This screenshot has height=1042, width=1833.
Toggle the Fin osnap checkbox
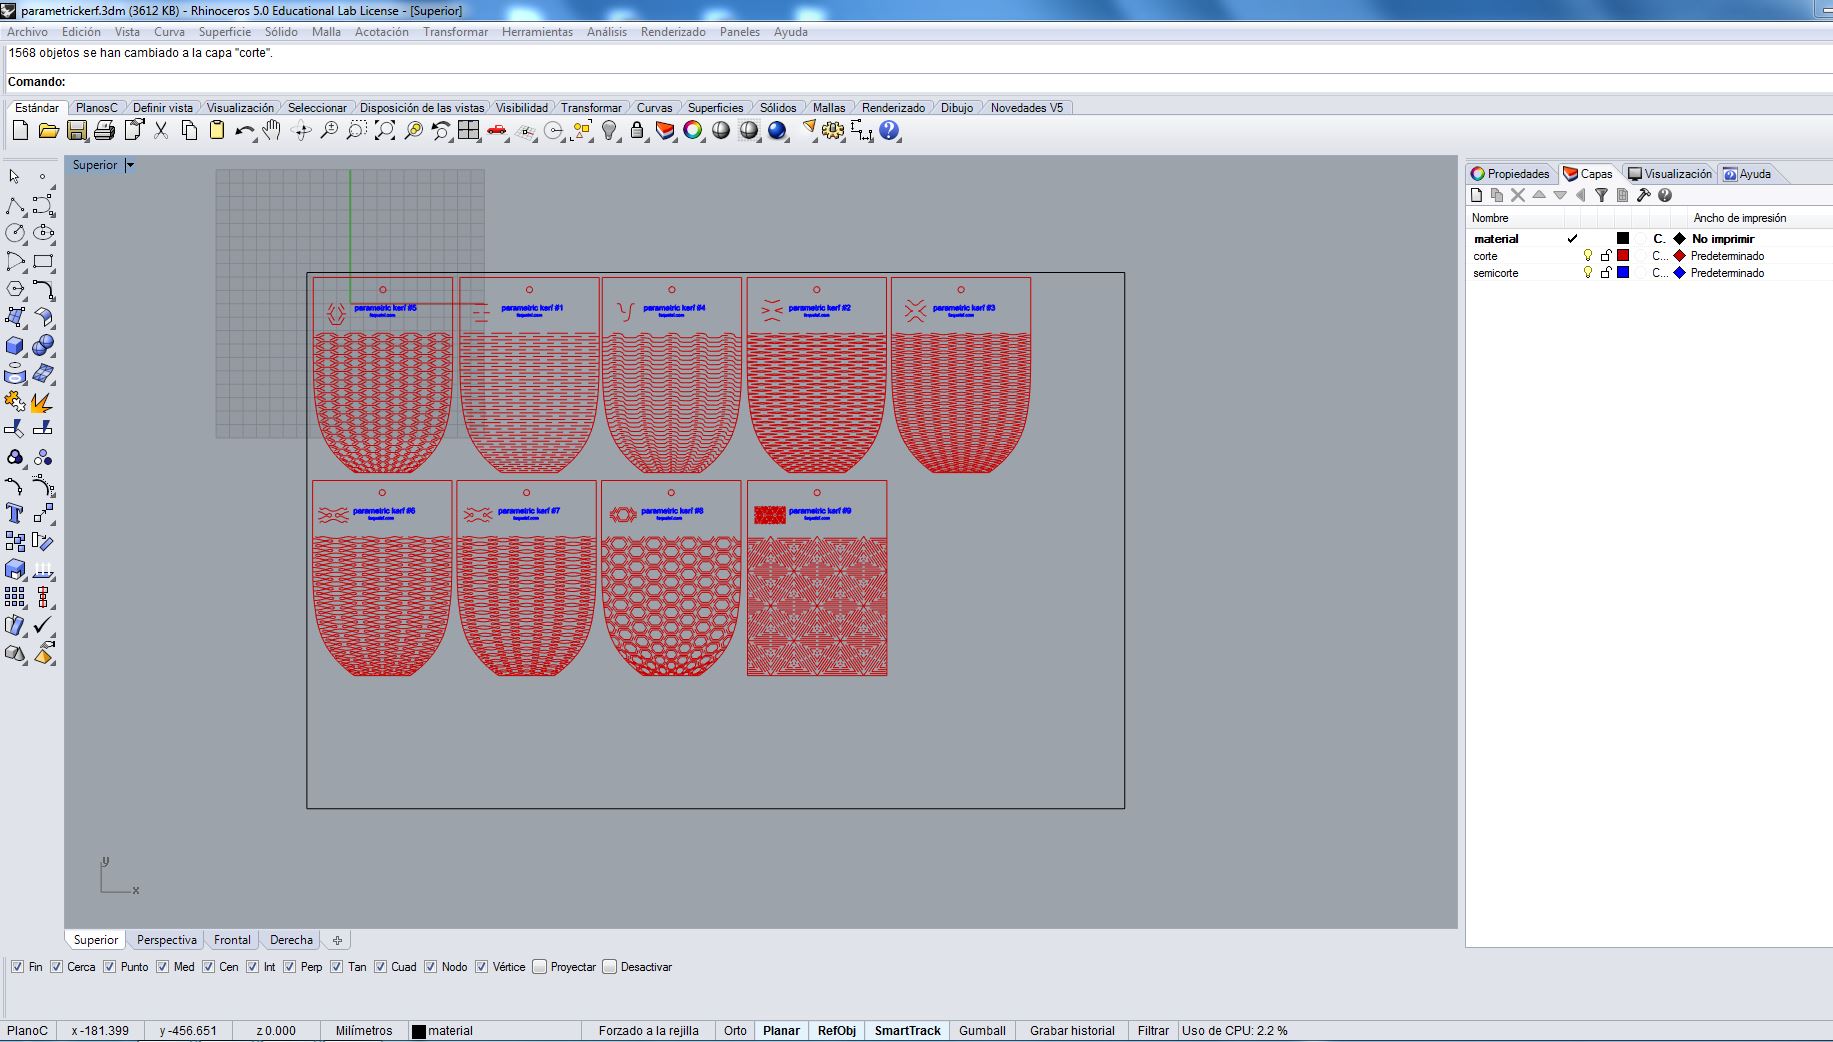tap(17, 967)
